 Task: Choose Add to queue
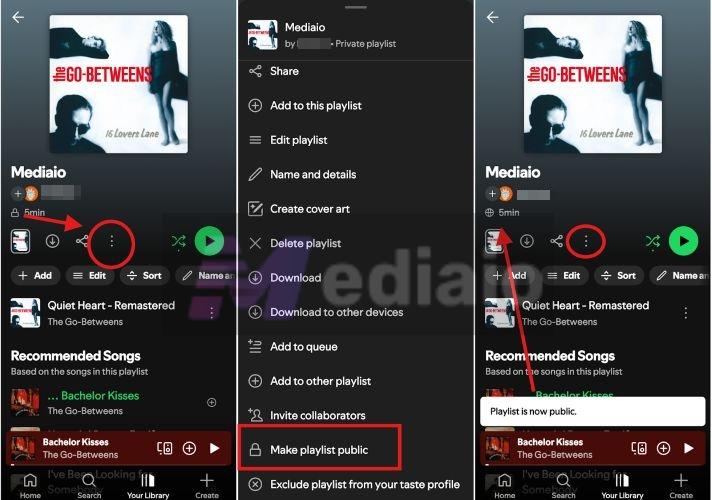[356, 347]
